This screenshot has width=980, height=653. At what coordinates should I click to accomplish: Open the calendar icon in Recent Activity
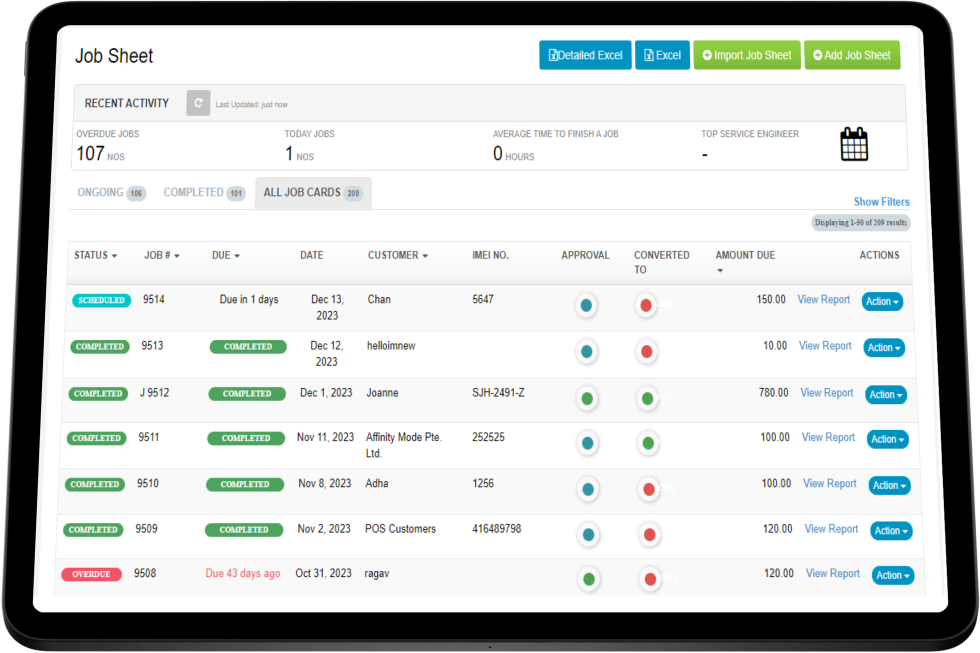point(854,144)
